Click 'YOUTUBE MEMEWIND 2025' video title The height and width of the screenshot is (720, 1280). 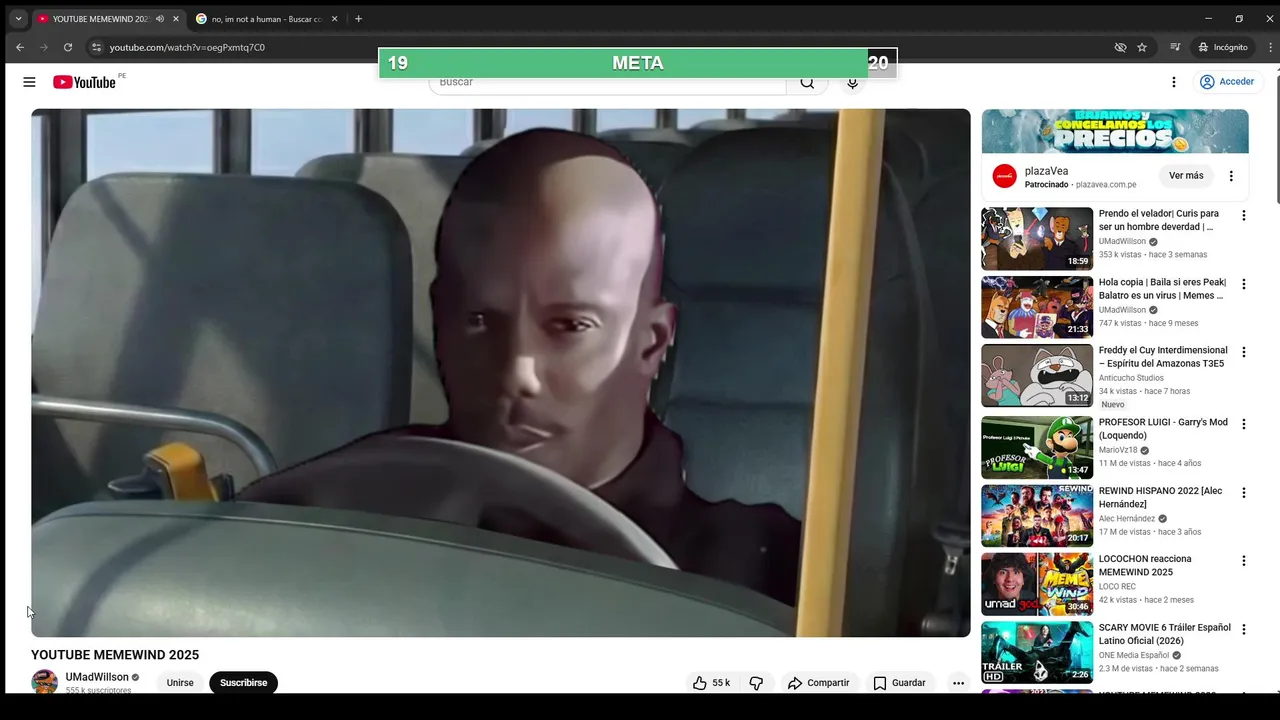click(115, 655)
